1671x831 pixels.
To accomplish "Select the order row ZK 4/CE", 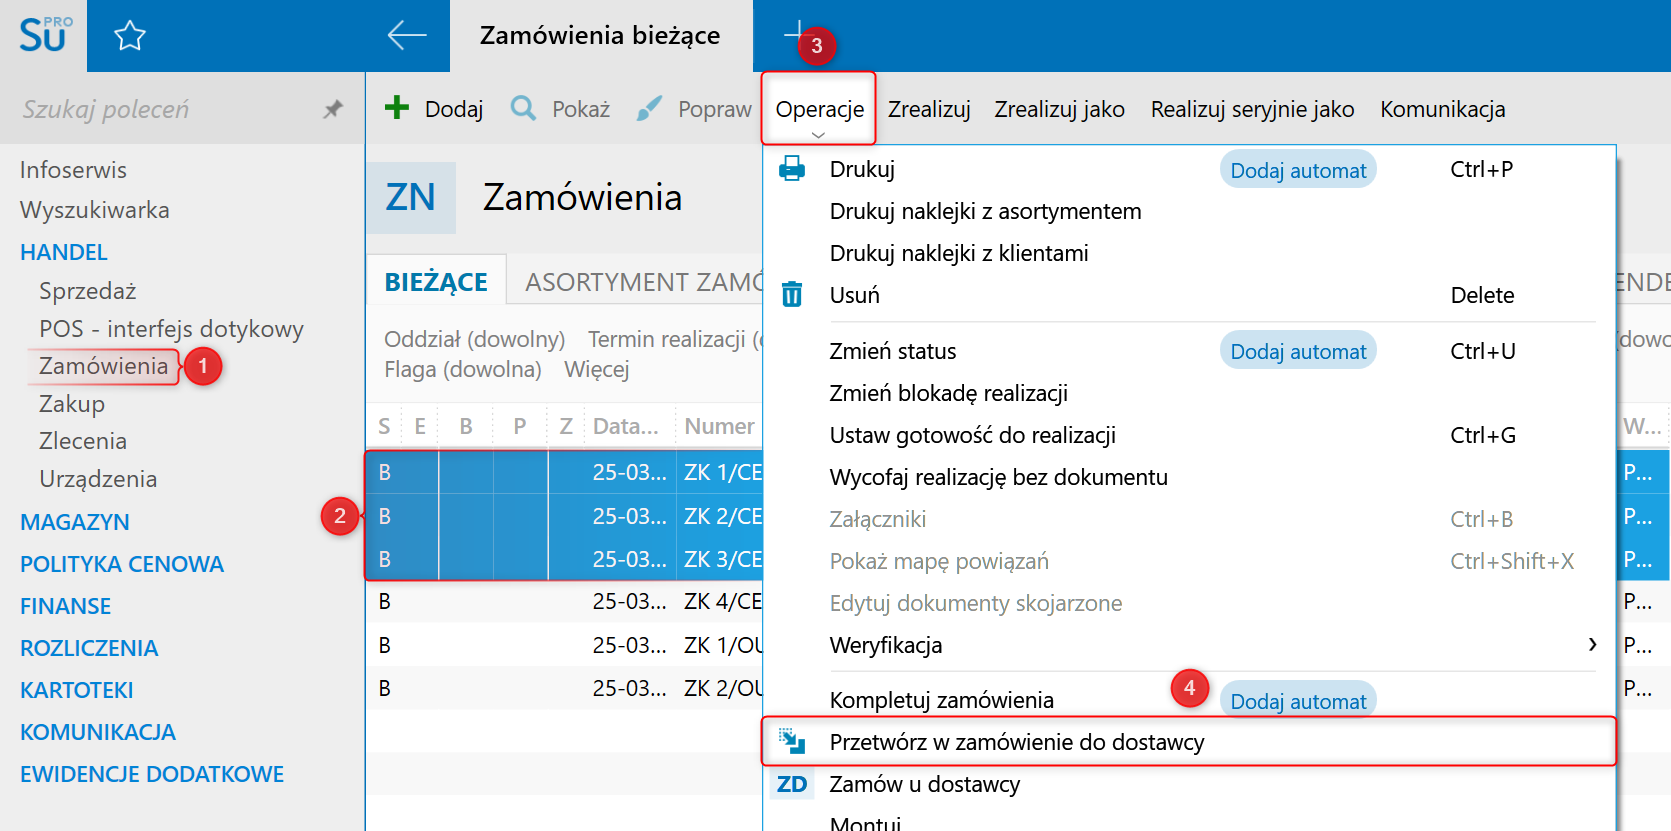I will pos(564,602).
